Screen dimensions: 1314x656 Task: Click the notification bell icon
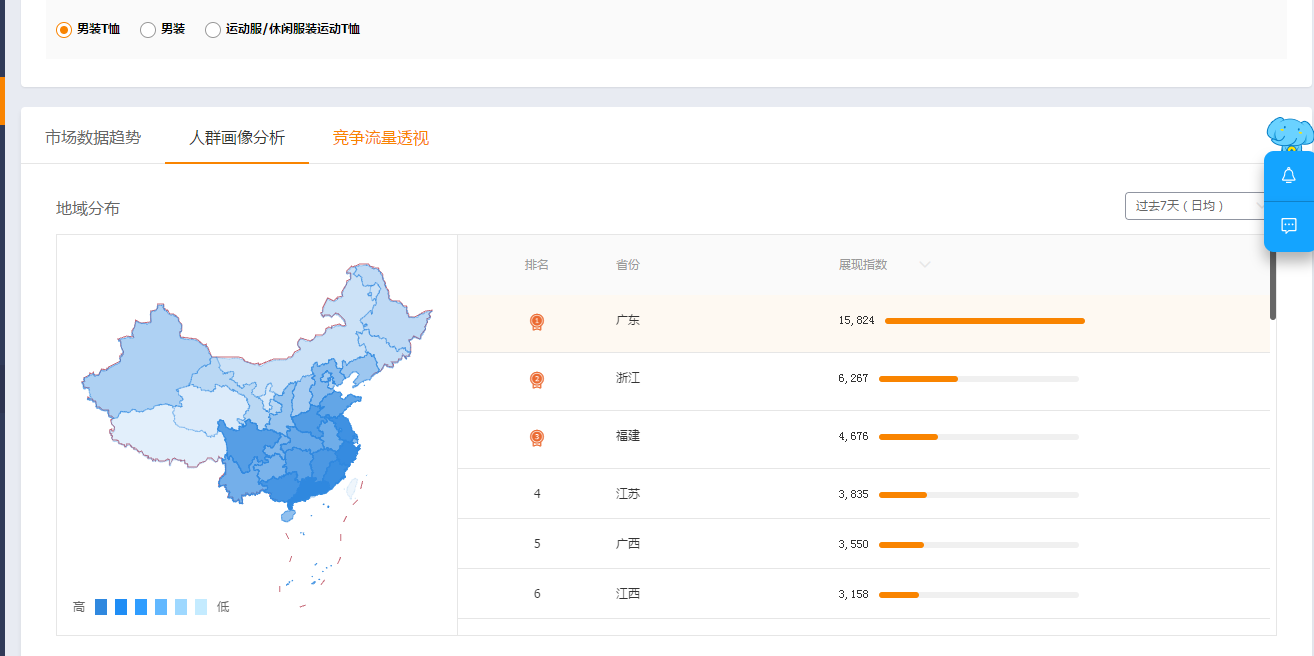pyautogui.click(x=1288, y=176)
